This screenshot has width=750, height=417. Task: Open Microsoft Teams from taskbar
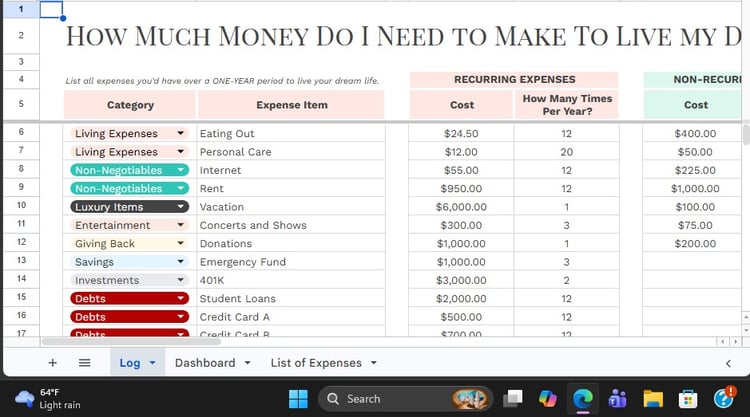618,399
